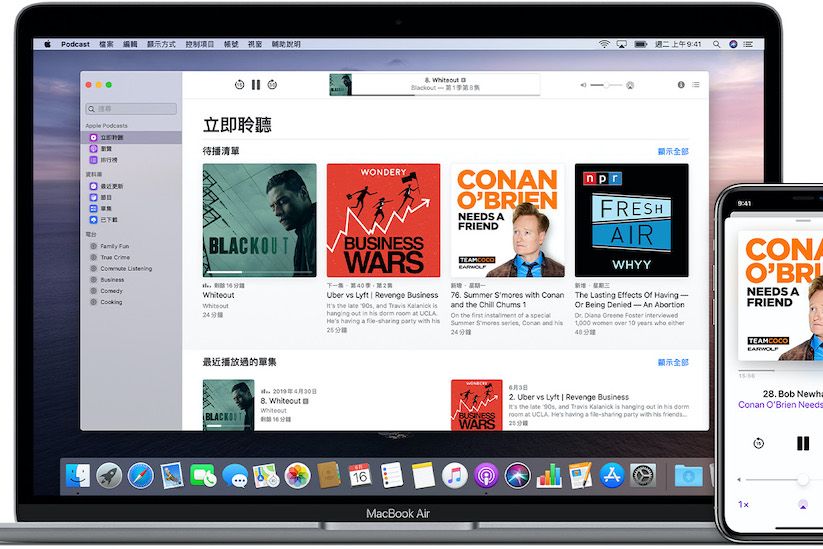Open Messages from the Dock

(x=235, y=476)
